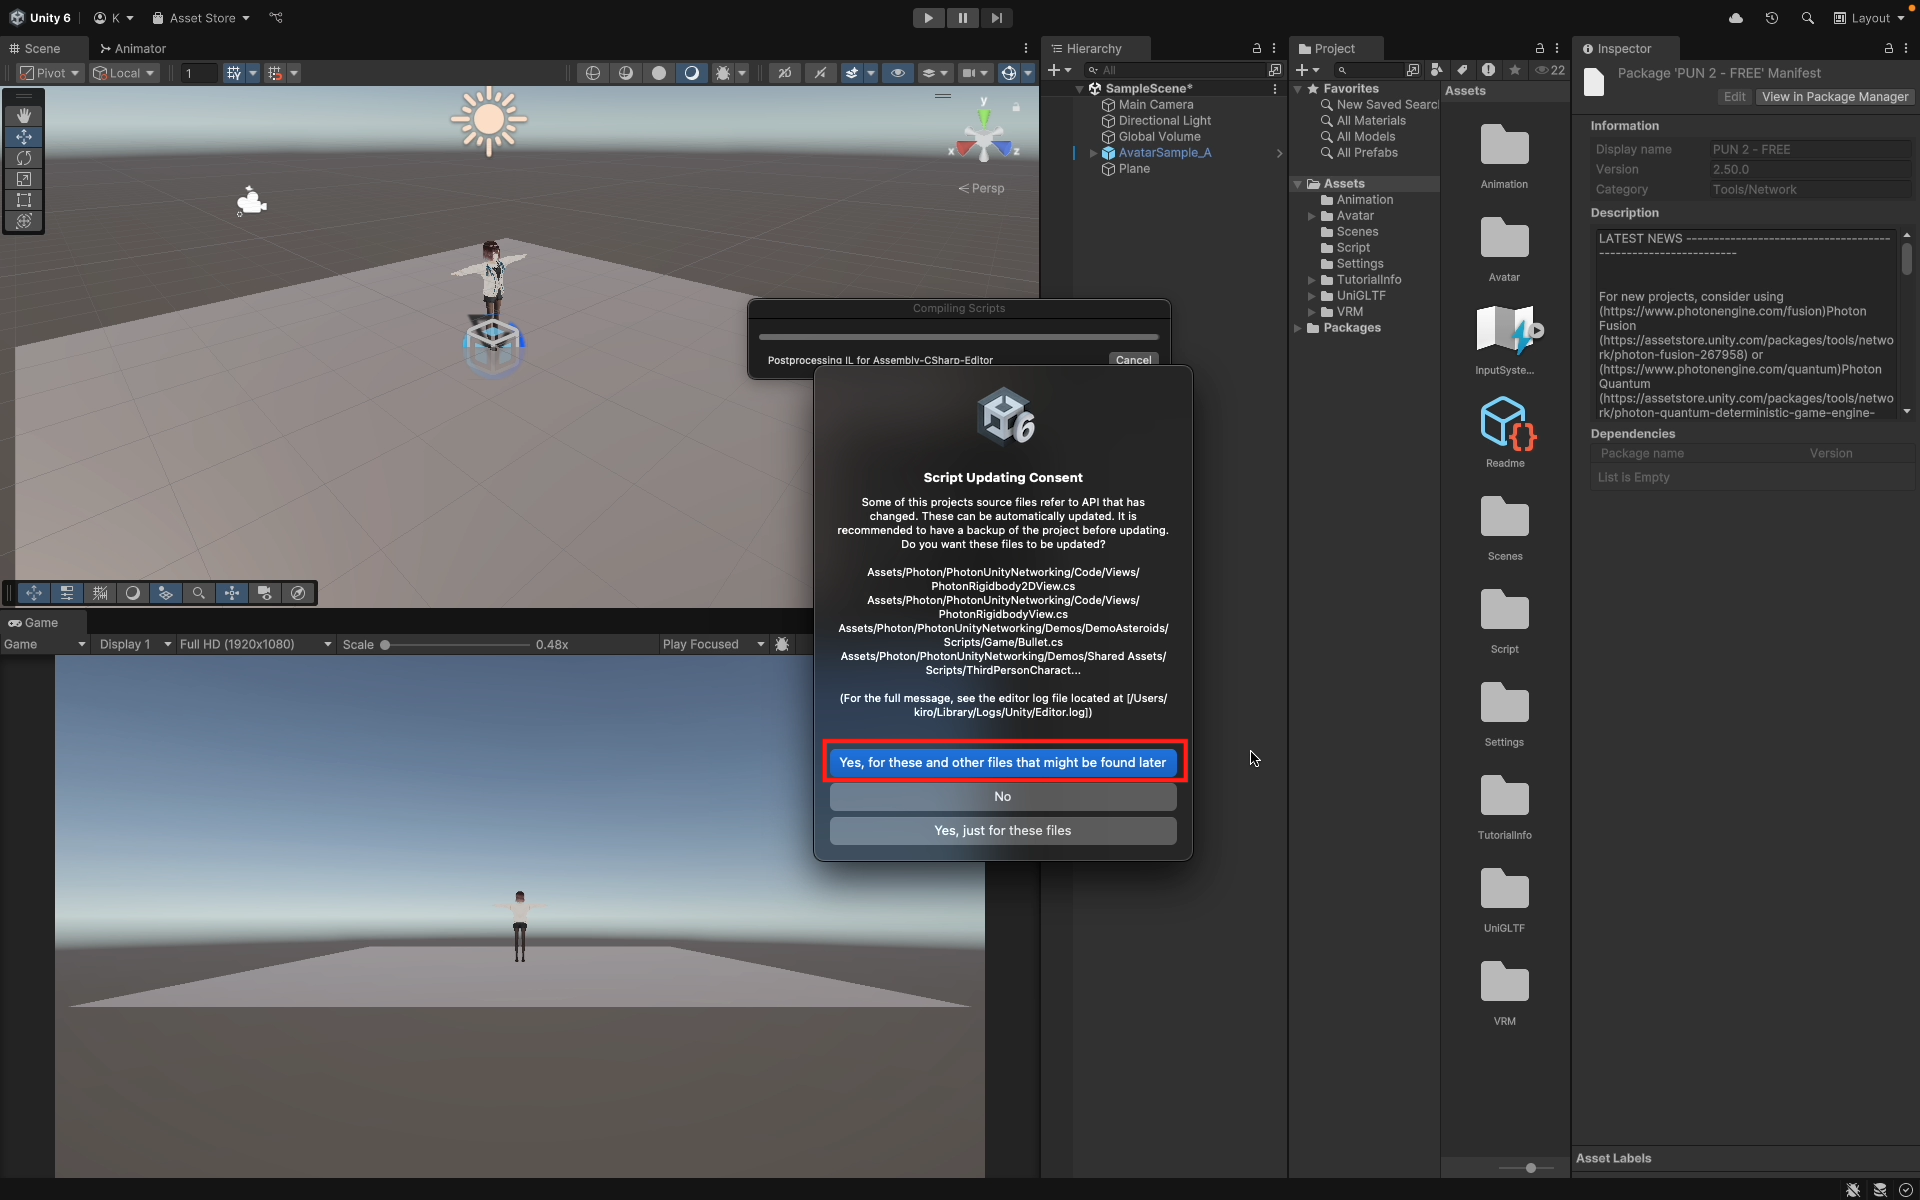Open the account K dropdown
1920x1200 pixels.
click(x=113, y=18)
